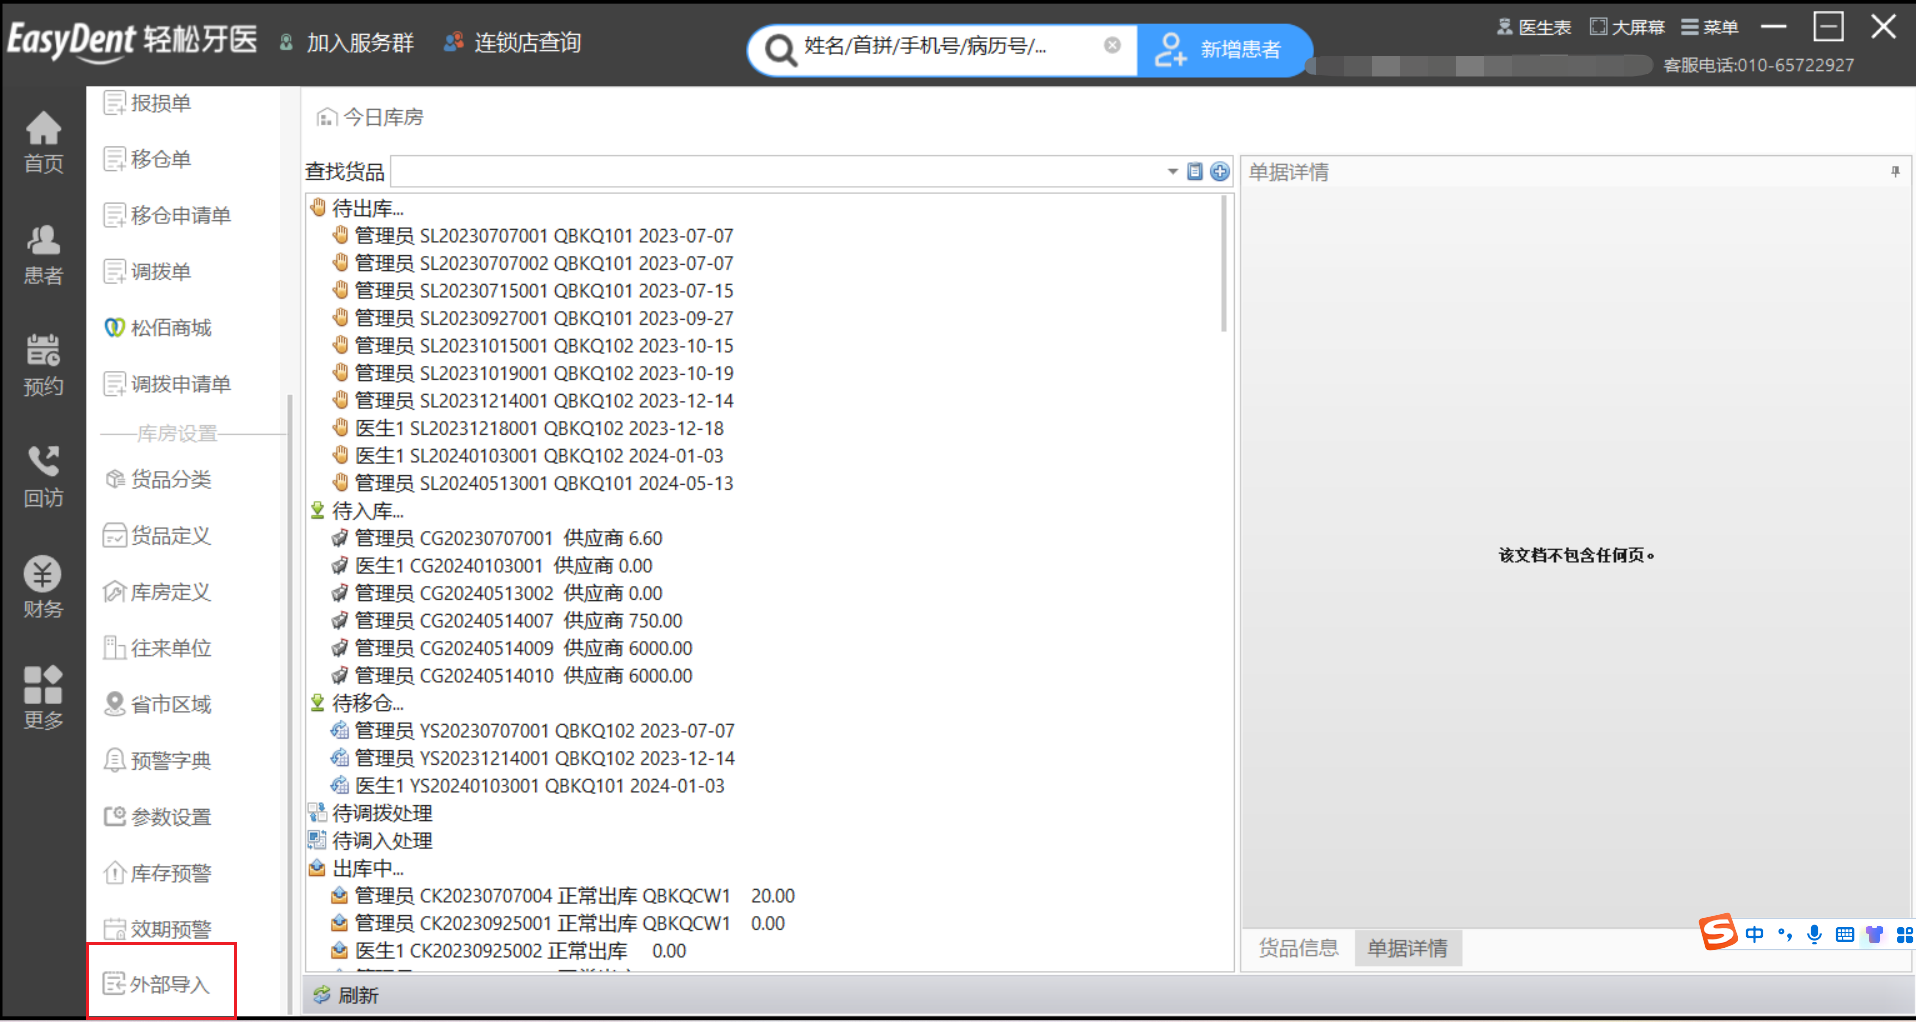This screenshot has width=1916, height=1022.
Task: Click the blue plus icon beside search
Action: pos(1220,172)
